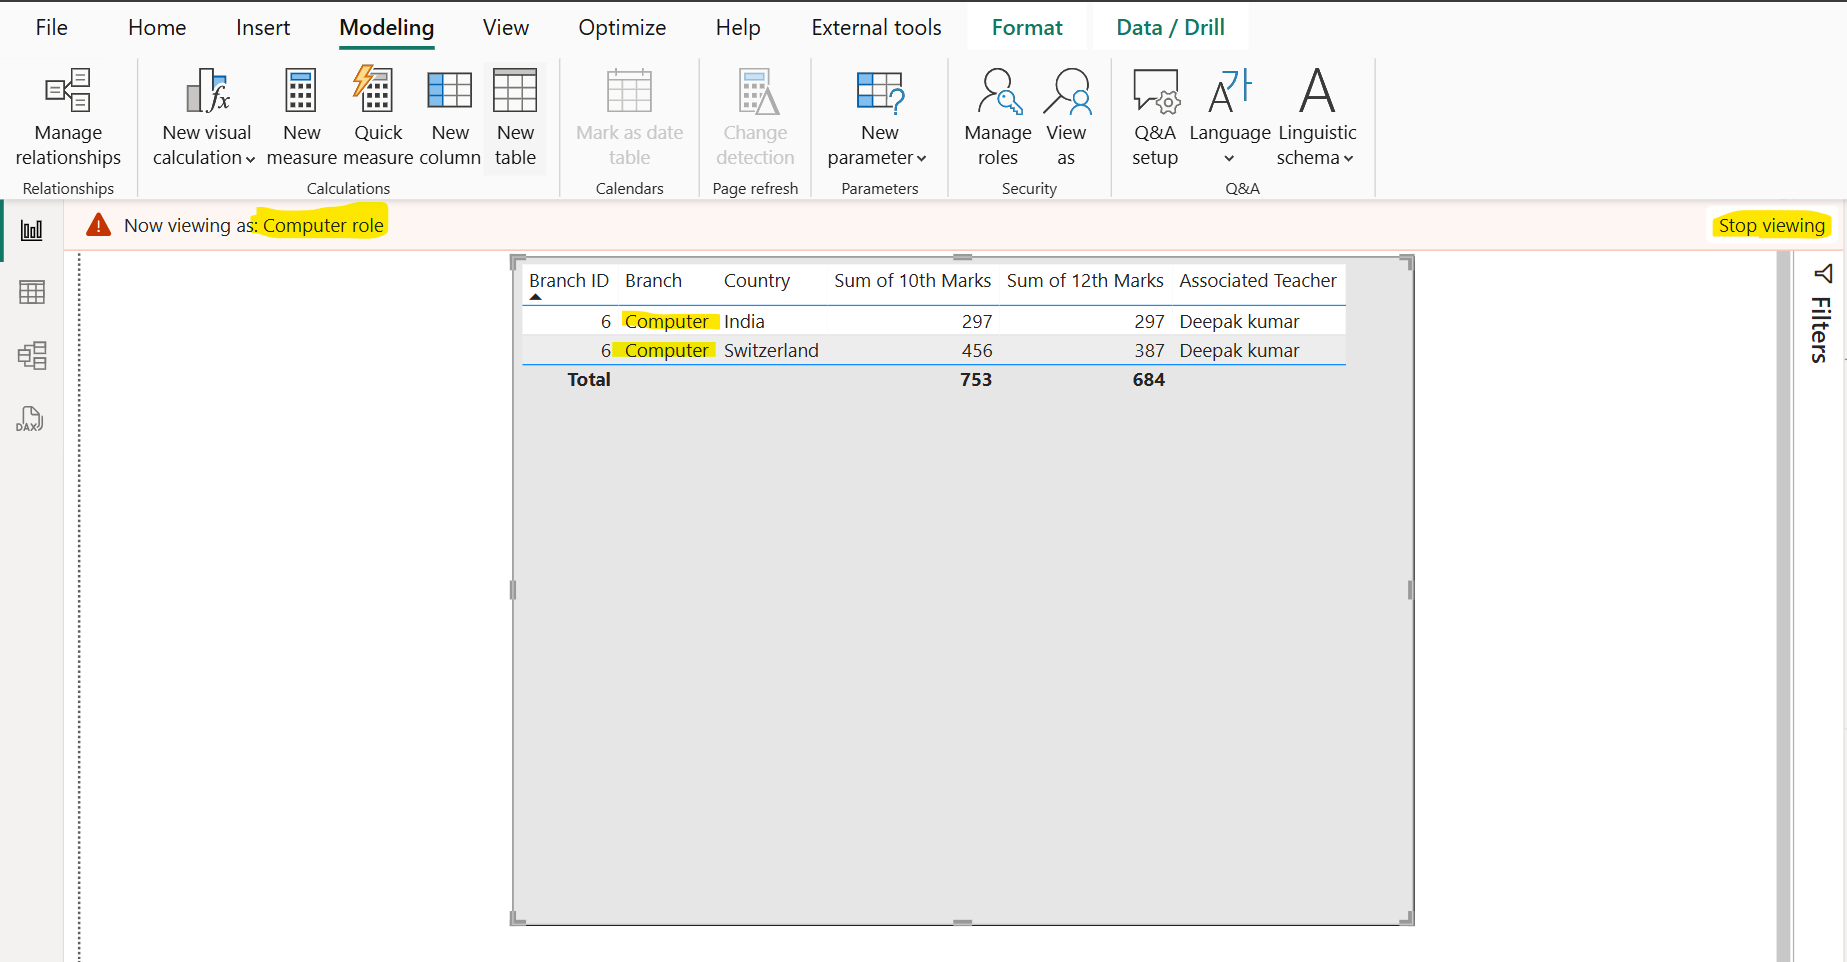Image resolution: width=1847 pixels, height=962 pixels.
Task: Sort table by the Branch ID column
Action: pyautogui.click(x=567, y=281)
